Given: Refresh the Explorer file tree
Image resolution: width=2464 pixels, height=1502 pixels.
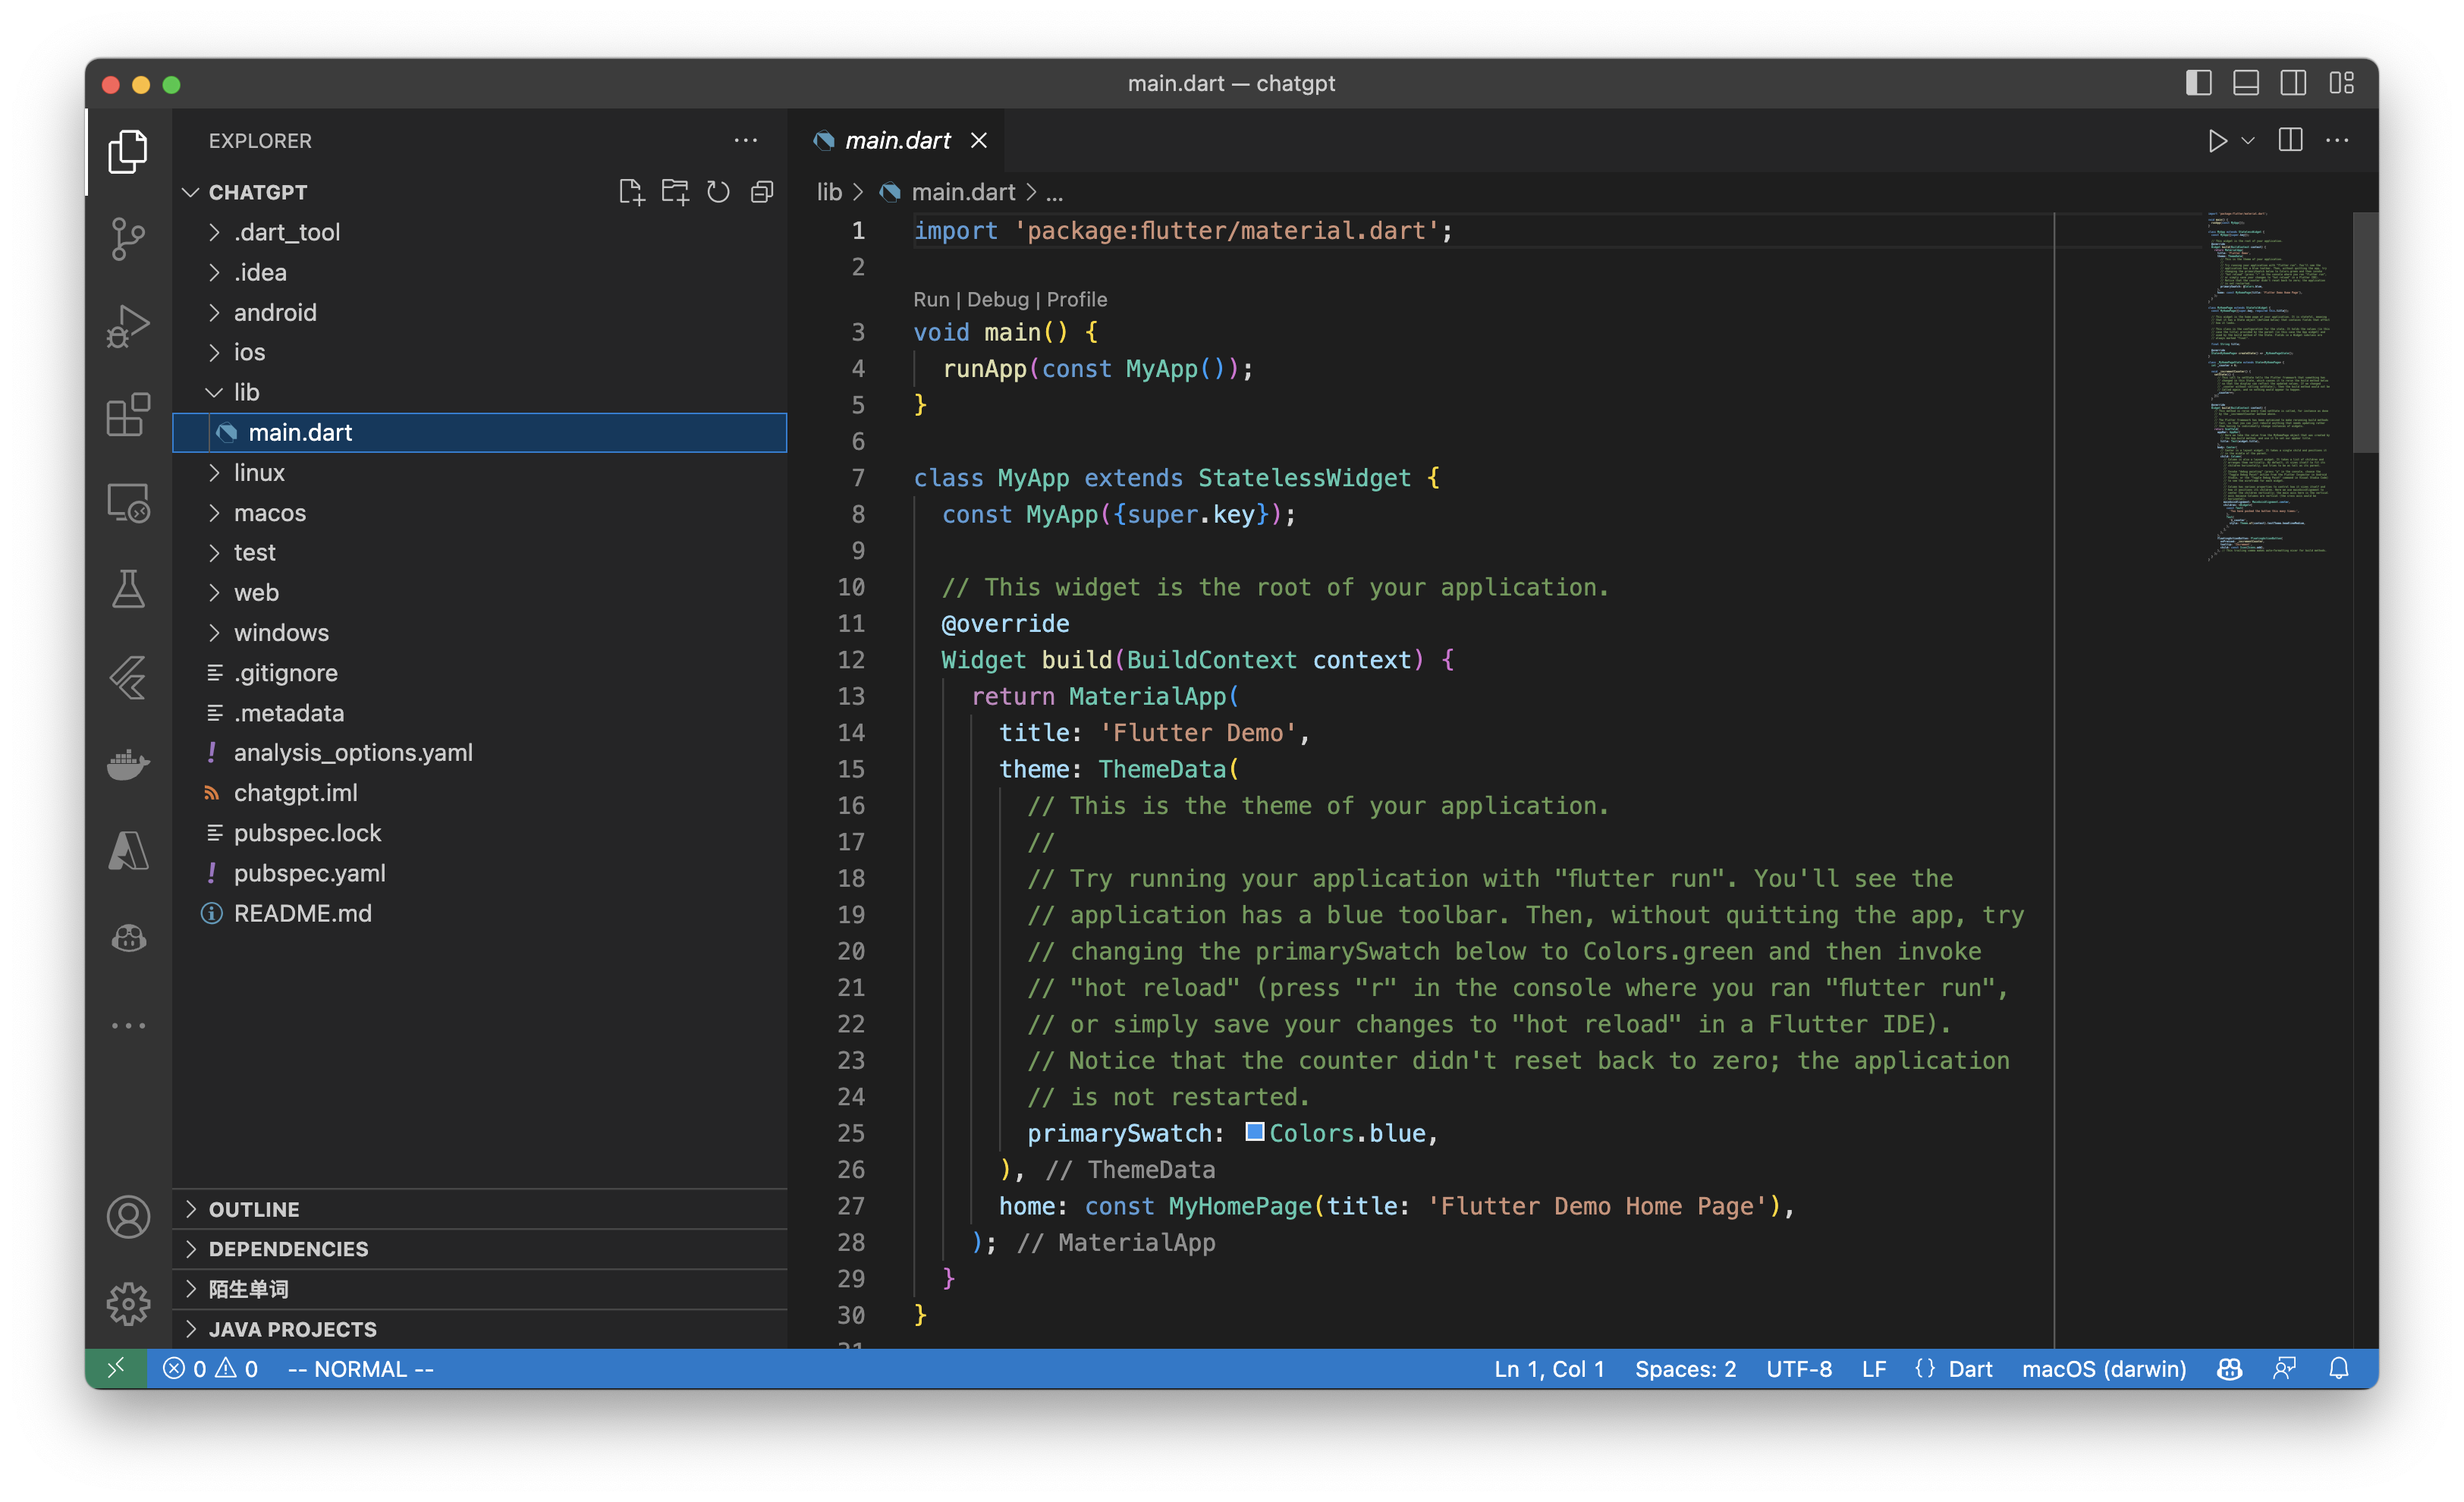Looking at the screenshot, I should pyautogui.click(x=718, y=192).
